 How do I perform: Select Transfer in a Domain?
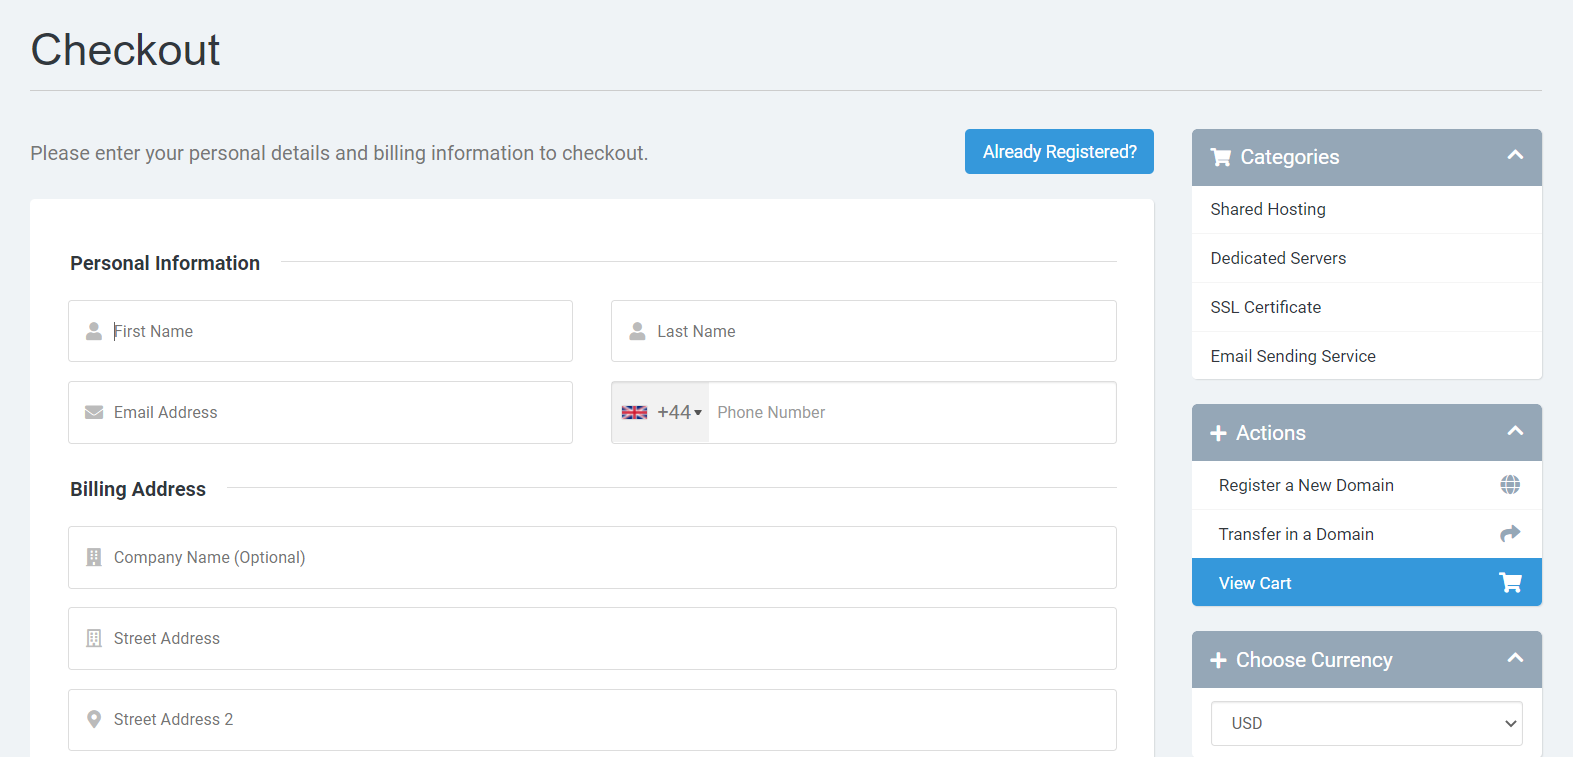point(1367,534)
